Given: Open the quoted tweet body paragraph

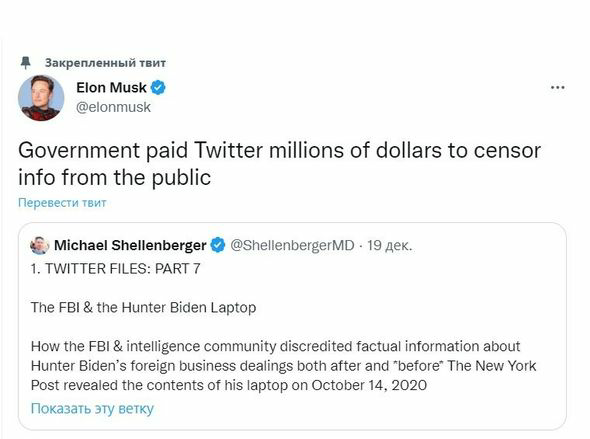Looking at the screenshot, I should coord(283,366).
